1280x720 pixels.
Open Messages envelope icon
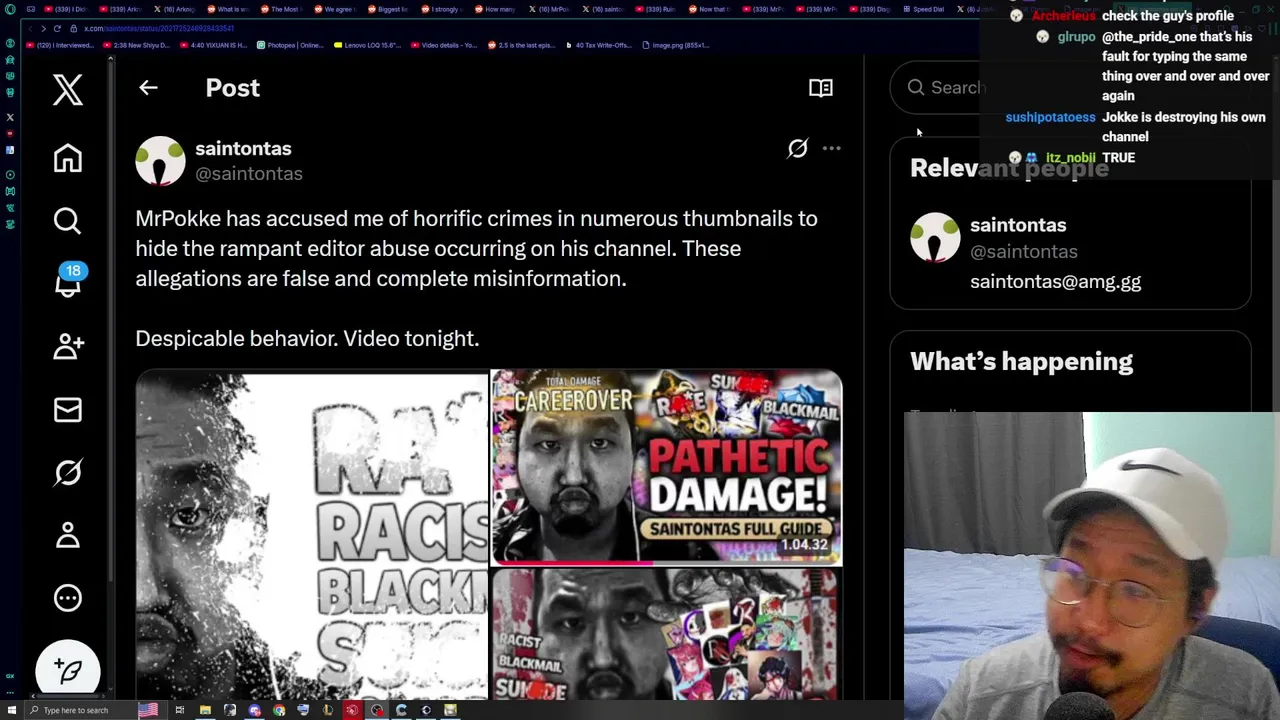click(68, 409)
